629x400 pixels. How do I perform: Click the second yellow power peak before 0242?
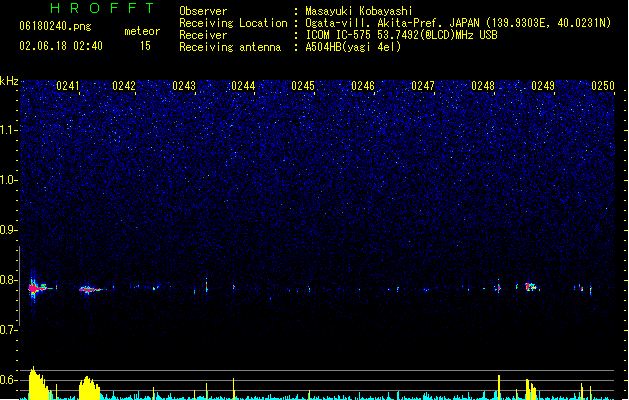click(x=89, y=388)
